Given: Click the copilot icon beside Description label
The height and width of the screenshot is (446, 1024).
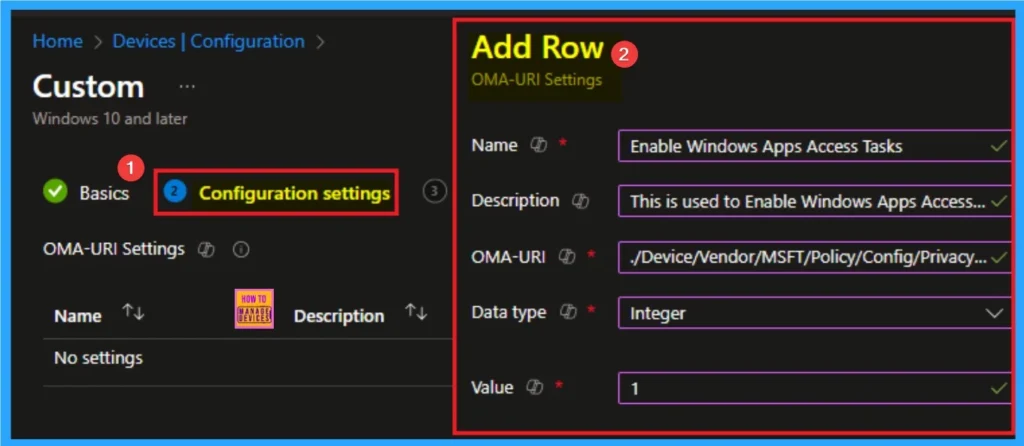Looking at the screenshot, I should tap(580, 201).
